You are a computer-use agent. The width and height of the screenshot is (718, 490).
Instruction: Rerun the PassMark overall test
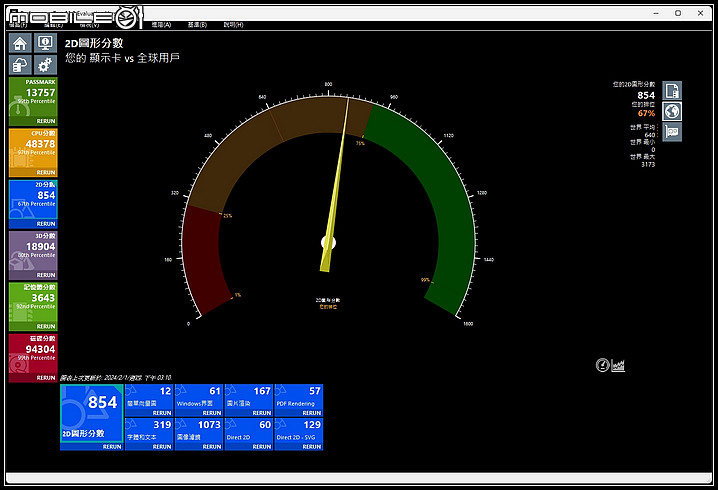[x=46, y=120]
